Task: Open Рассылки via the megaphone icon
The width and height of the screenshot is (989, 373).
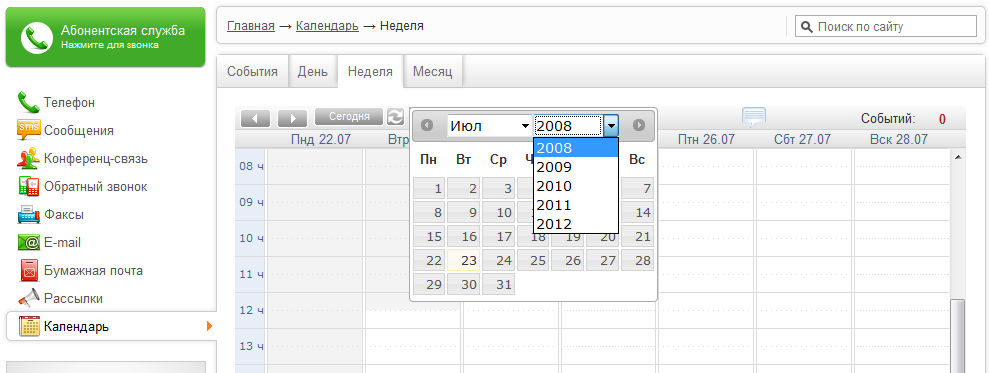Action: [28, 298]
